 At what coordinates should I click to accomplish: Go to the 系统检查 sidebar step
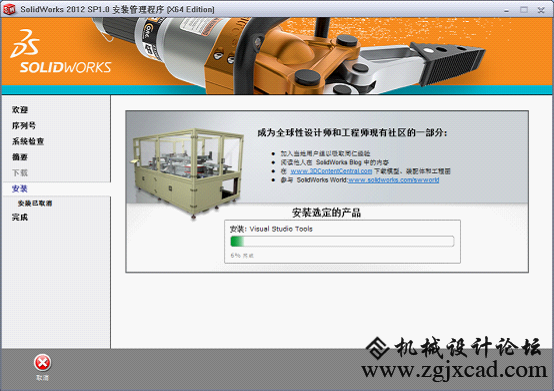28,141
